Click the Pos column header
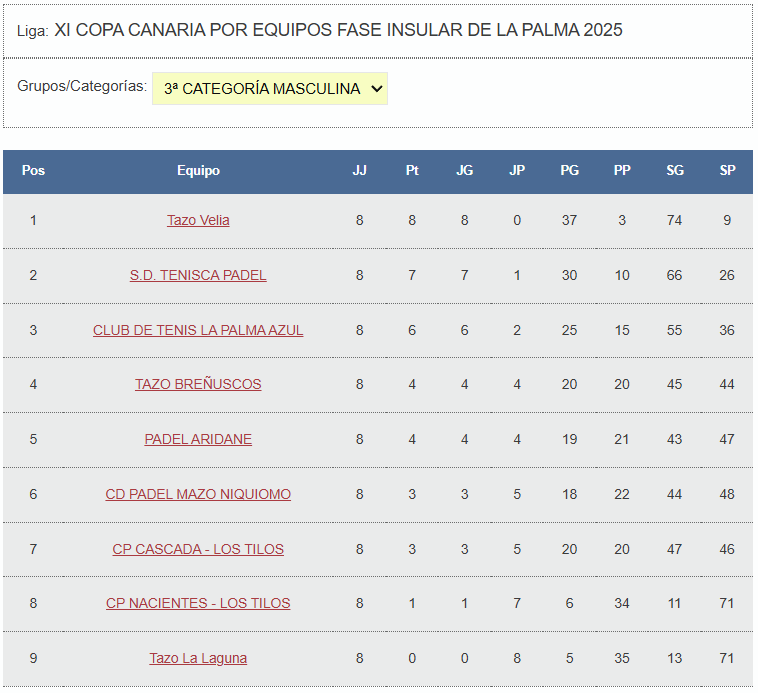The width and height of the screenshot is (758, 693). [x=33, y=171]
